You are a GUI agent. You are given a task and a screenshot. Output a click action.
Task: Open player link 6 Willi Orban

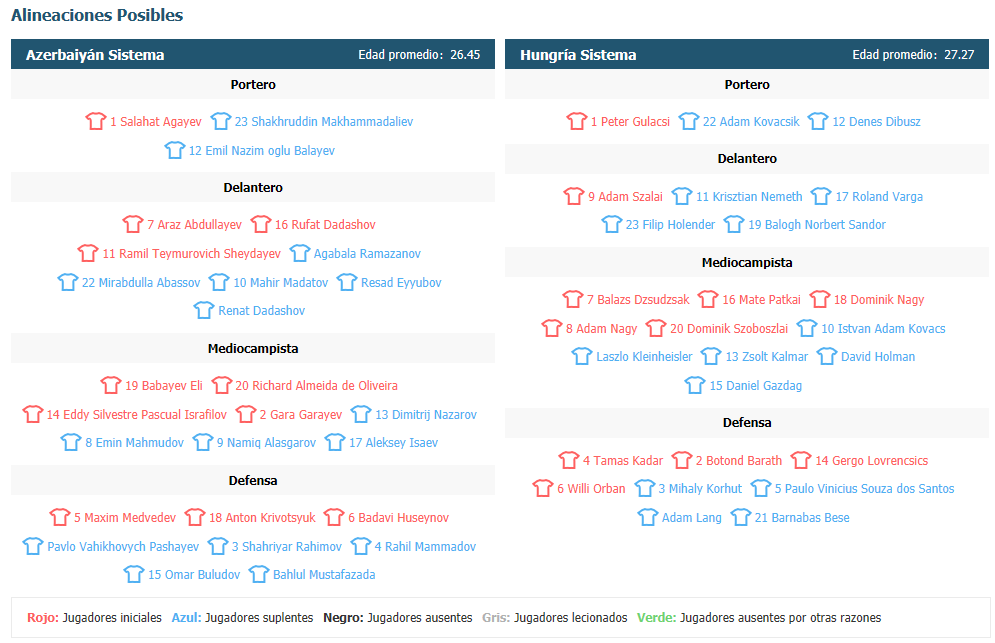click(591, 488)
